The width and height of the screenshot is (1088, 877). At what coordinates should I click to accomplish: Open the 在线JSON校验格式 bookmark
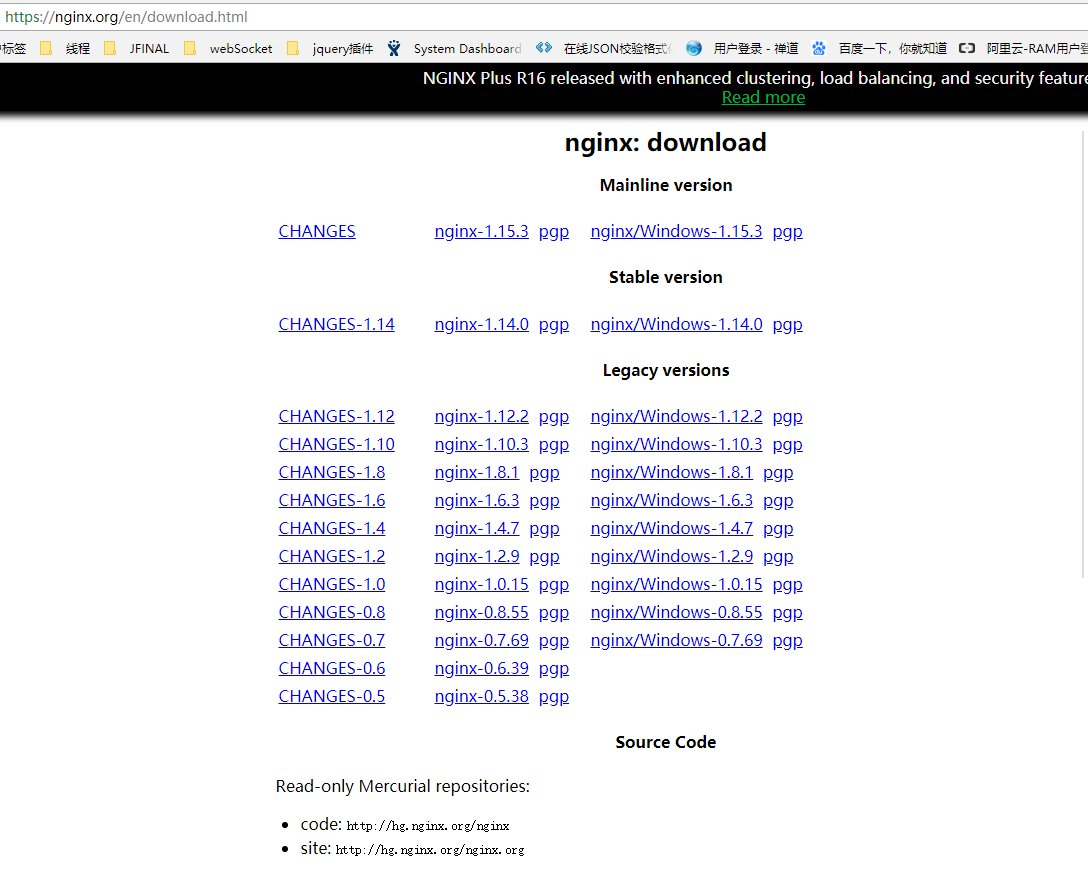(604, 49)
